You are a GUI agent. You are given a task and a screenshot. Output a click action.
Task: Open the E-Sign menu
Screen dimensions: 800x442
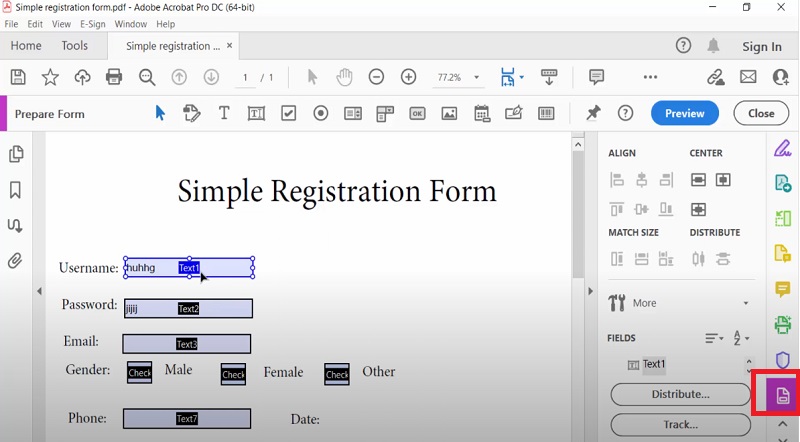pyautogui.click(x=93, y=24)
